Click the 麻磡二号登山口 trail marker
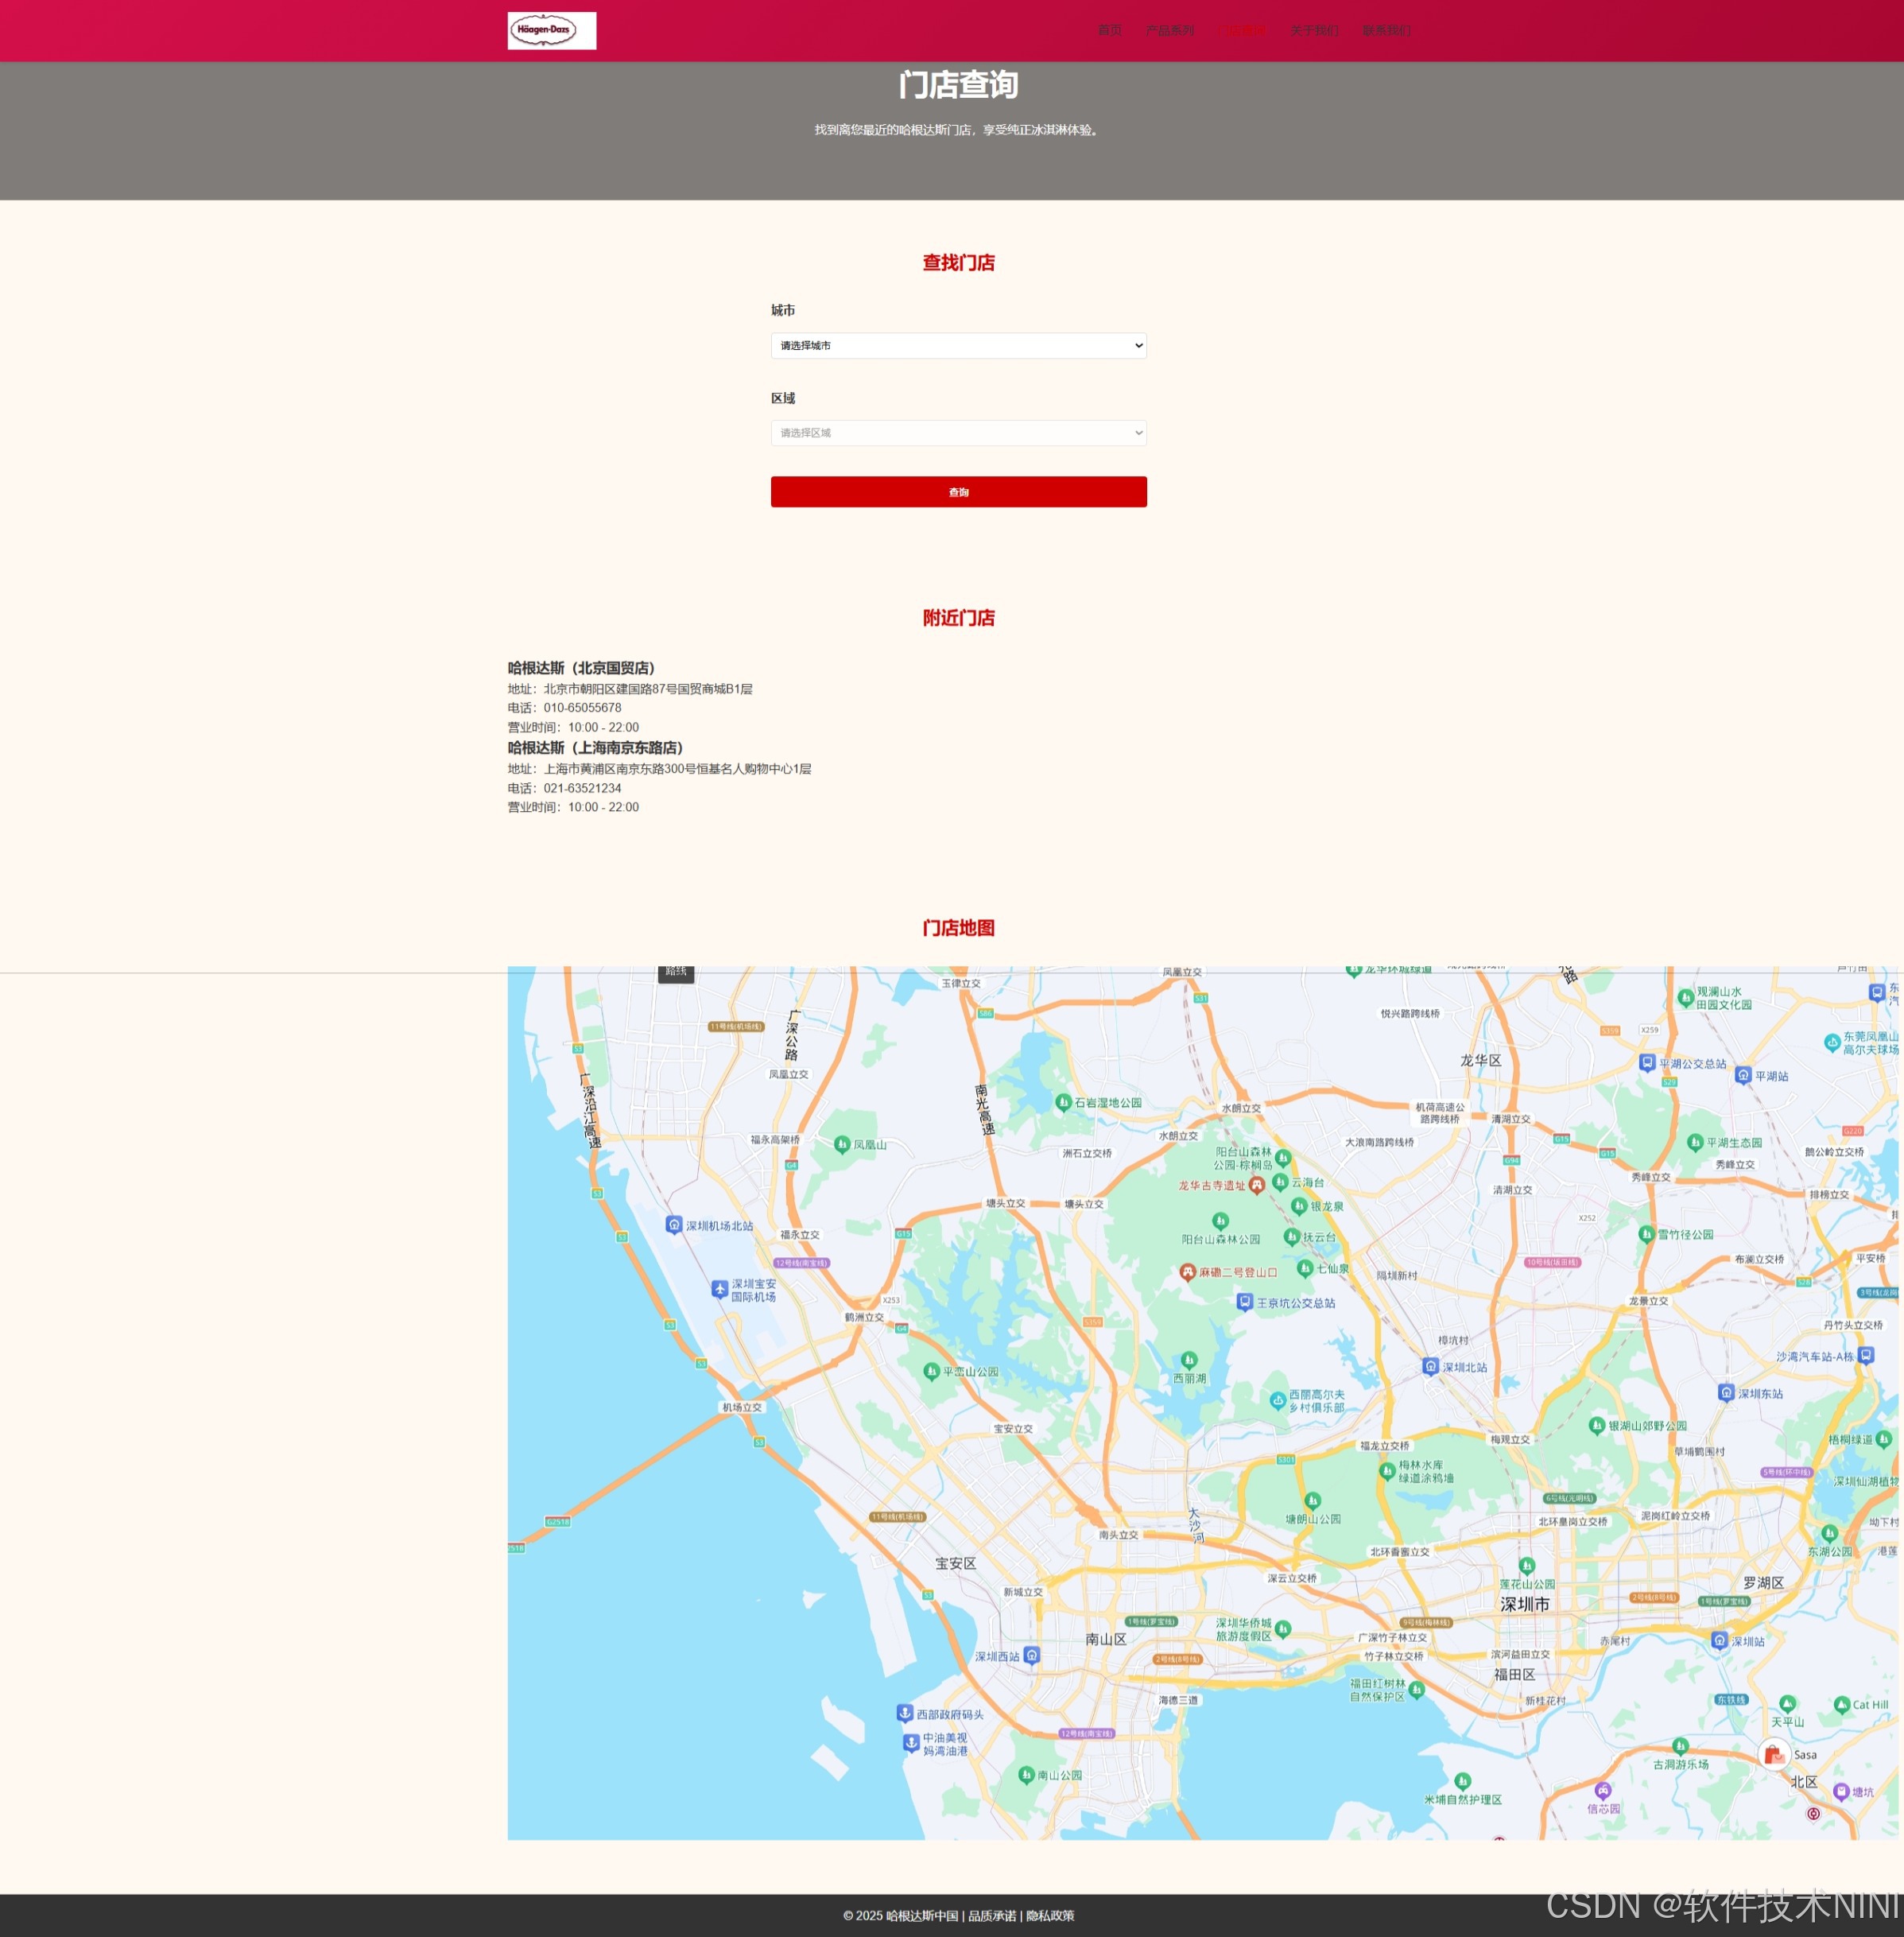 pos(1187,1272)
